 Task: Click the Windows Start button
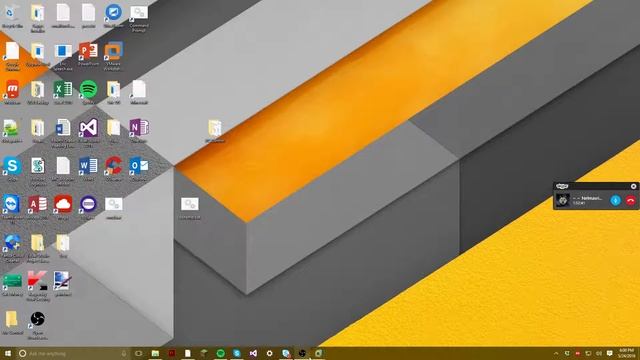pyautogui.click(x=7, y=353)
